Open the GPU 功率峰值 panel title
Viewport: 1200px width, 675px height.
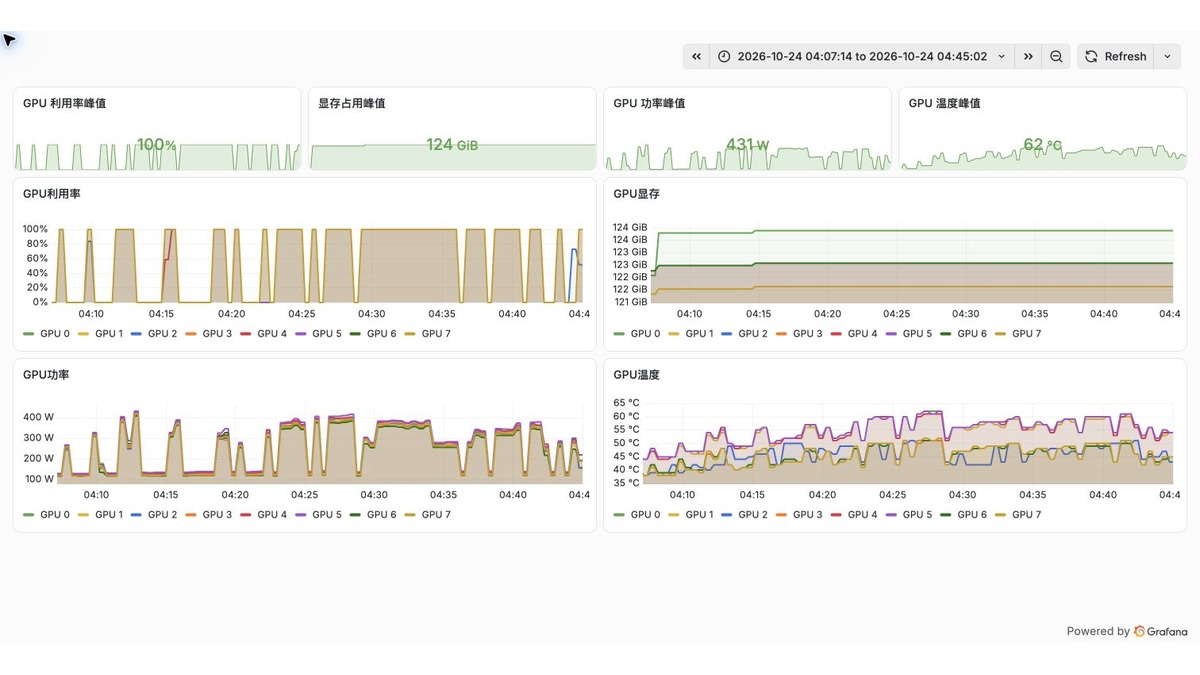pos(649,103)
